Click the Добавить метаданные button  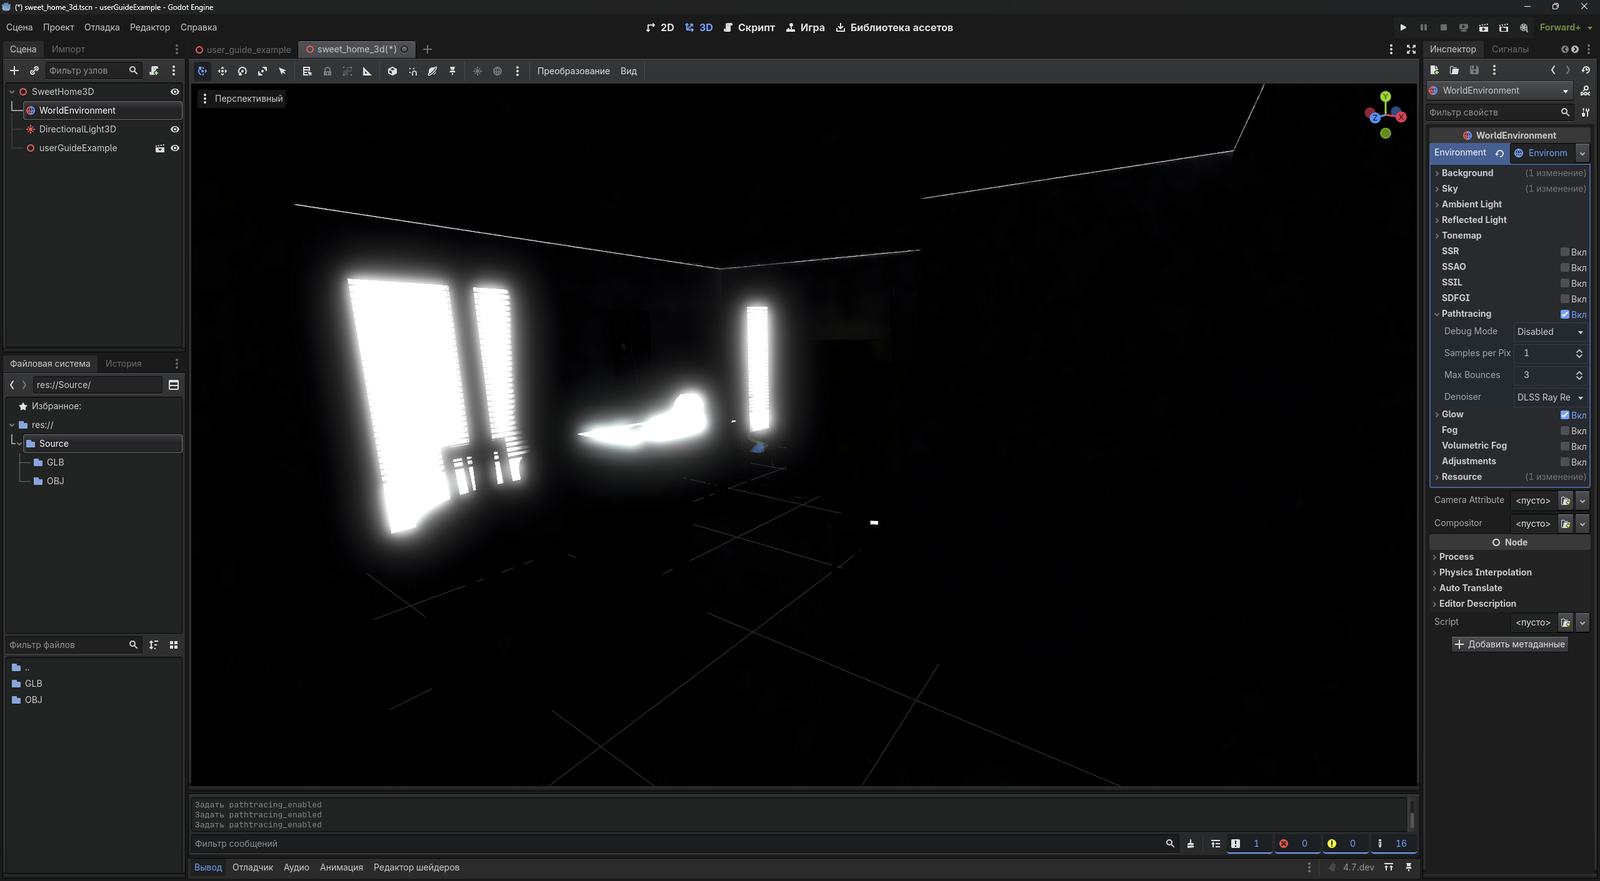point(1509,644)
